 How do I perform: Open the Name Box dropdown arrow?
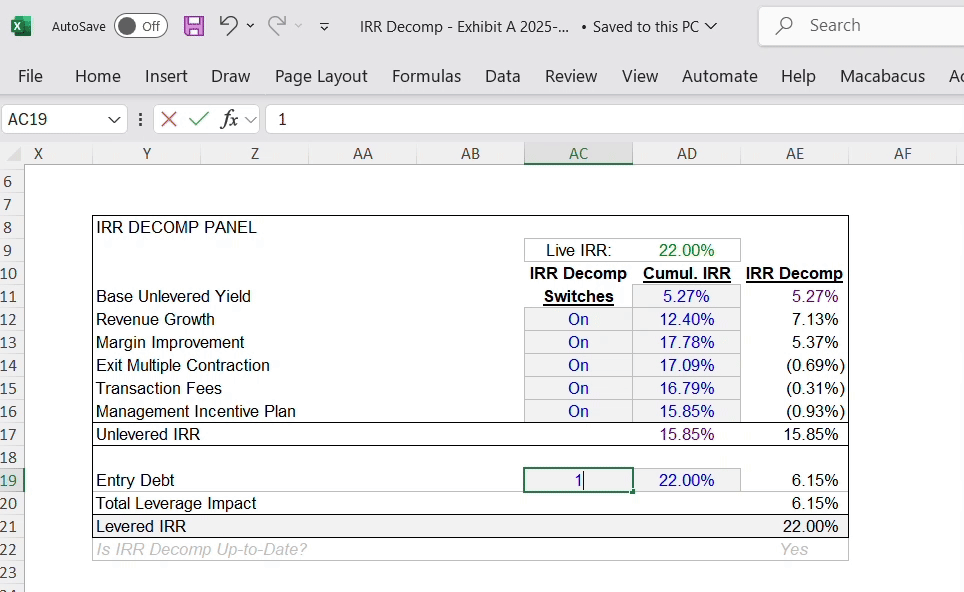pyautogui.click(x=114, y=119)
